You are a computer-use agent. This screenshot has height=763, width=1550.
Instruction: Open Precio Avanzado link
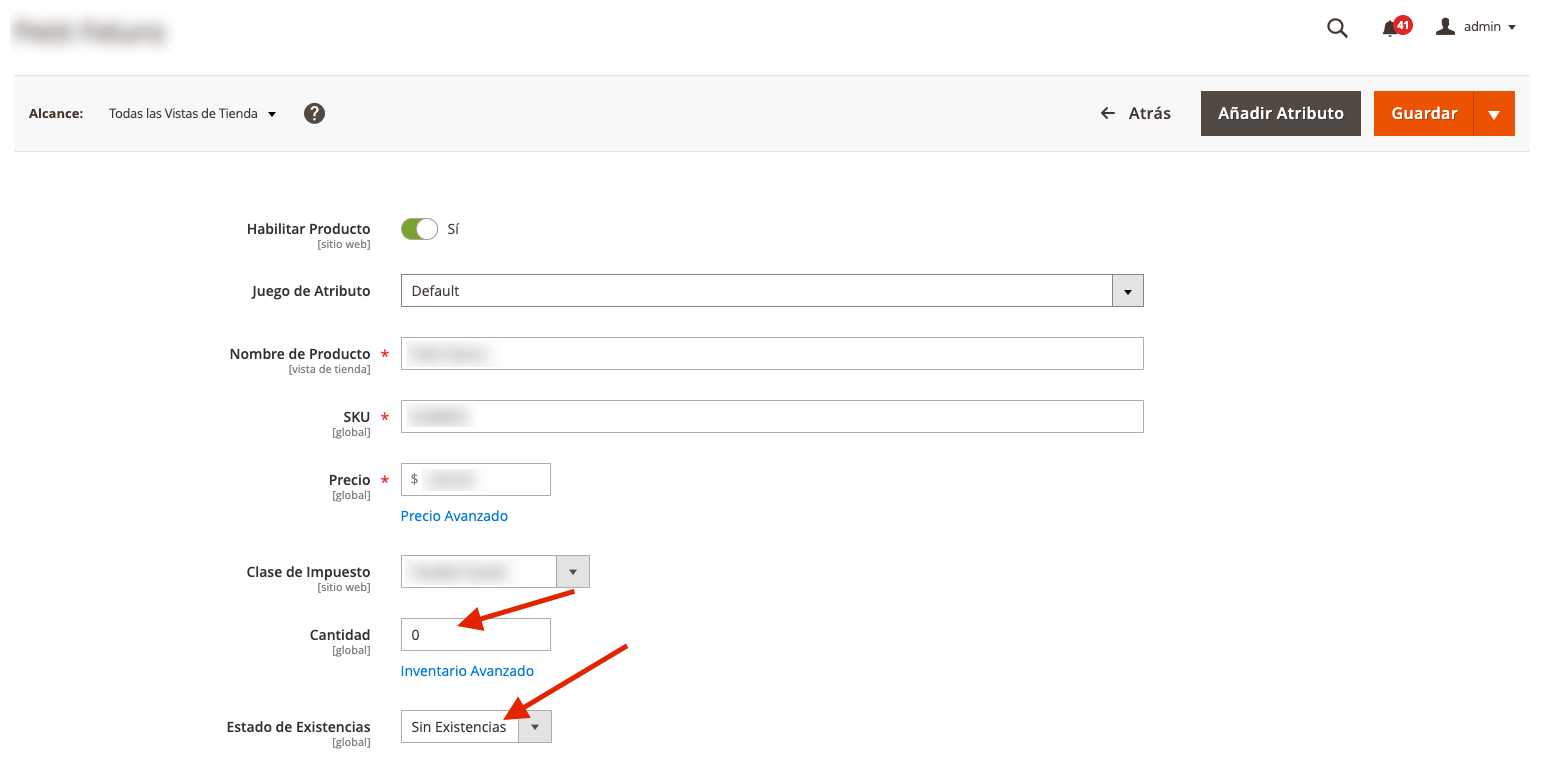(x=454, y=516)
